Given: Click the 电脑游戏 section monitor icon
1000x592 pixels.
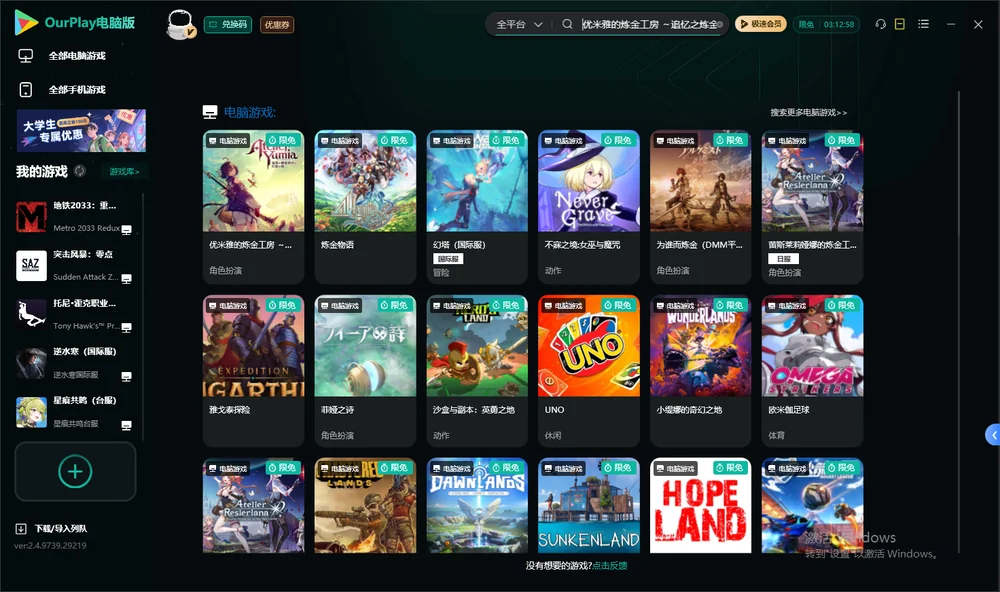Looking at the screenshot, I should tap(210, 112).
